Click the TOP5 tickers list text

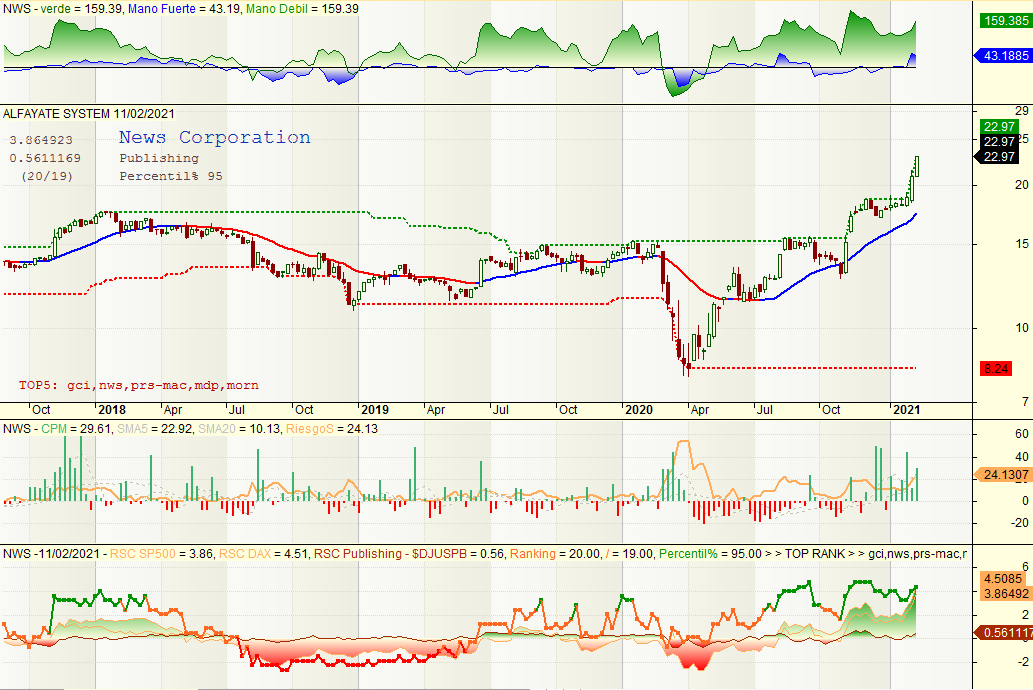pos(138,385)
